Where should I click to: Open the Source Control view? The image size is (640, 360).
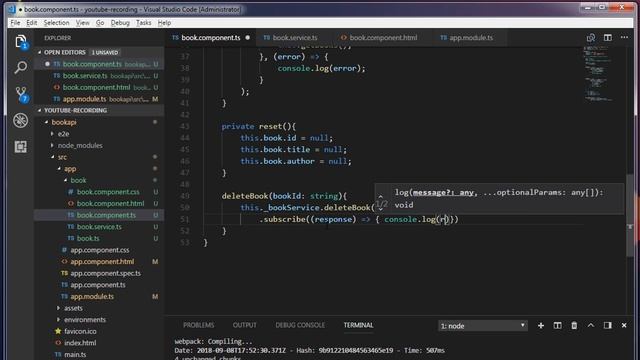[x=20, y=94]
